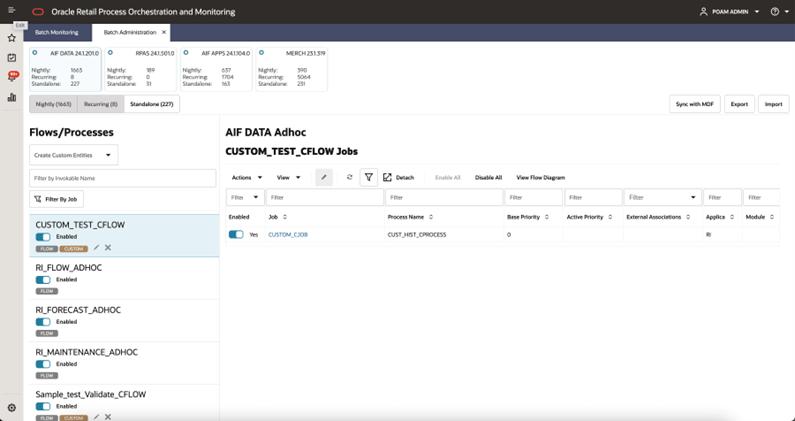795x421 pixels.
Task: Open the CUSTOM_CJOB job link
Action: 288,235
